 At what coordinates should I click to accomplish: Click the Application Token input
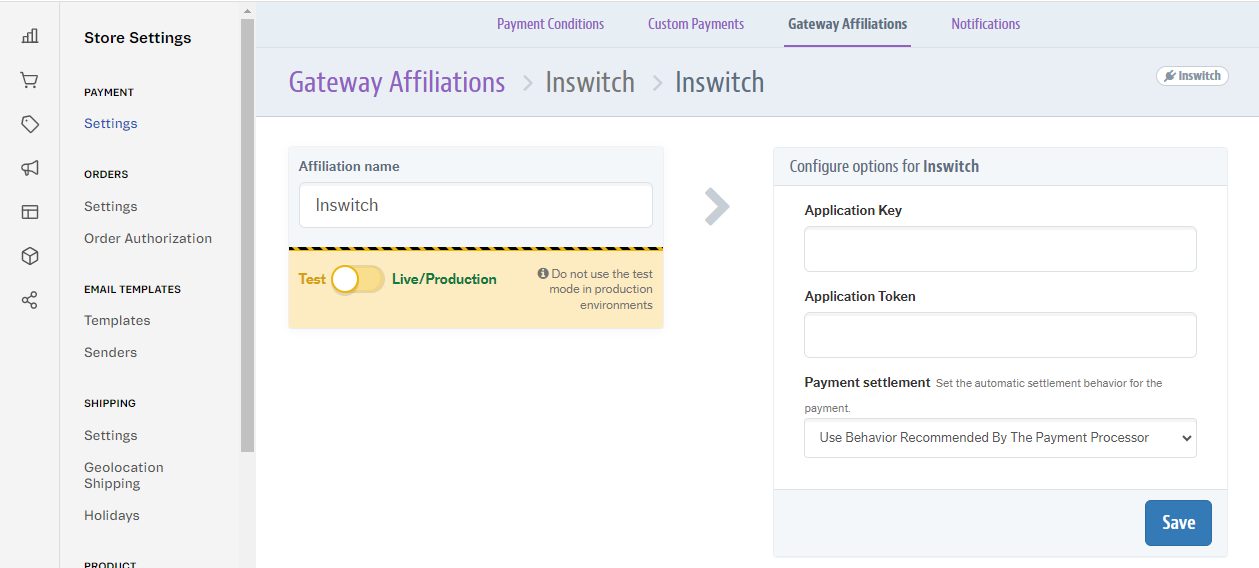click(1000, 335)
